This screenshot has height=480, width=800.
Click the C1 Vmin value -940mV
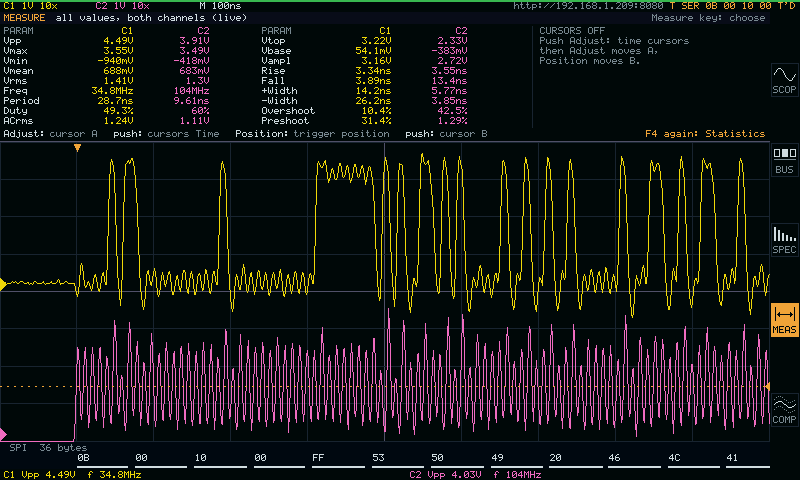point(113,61)
